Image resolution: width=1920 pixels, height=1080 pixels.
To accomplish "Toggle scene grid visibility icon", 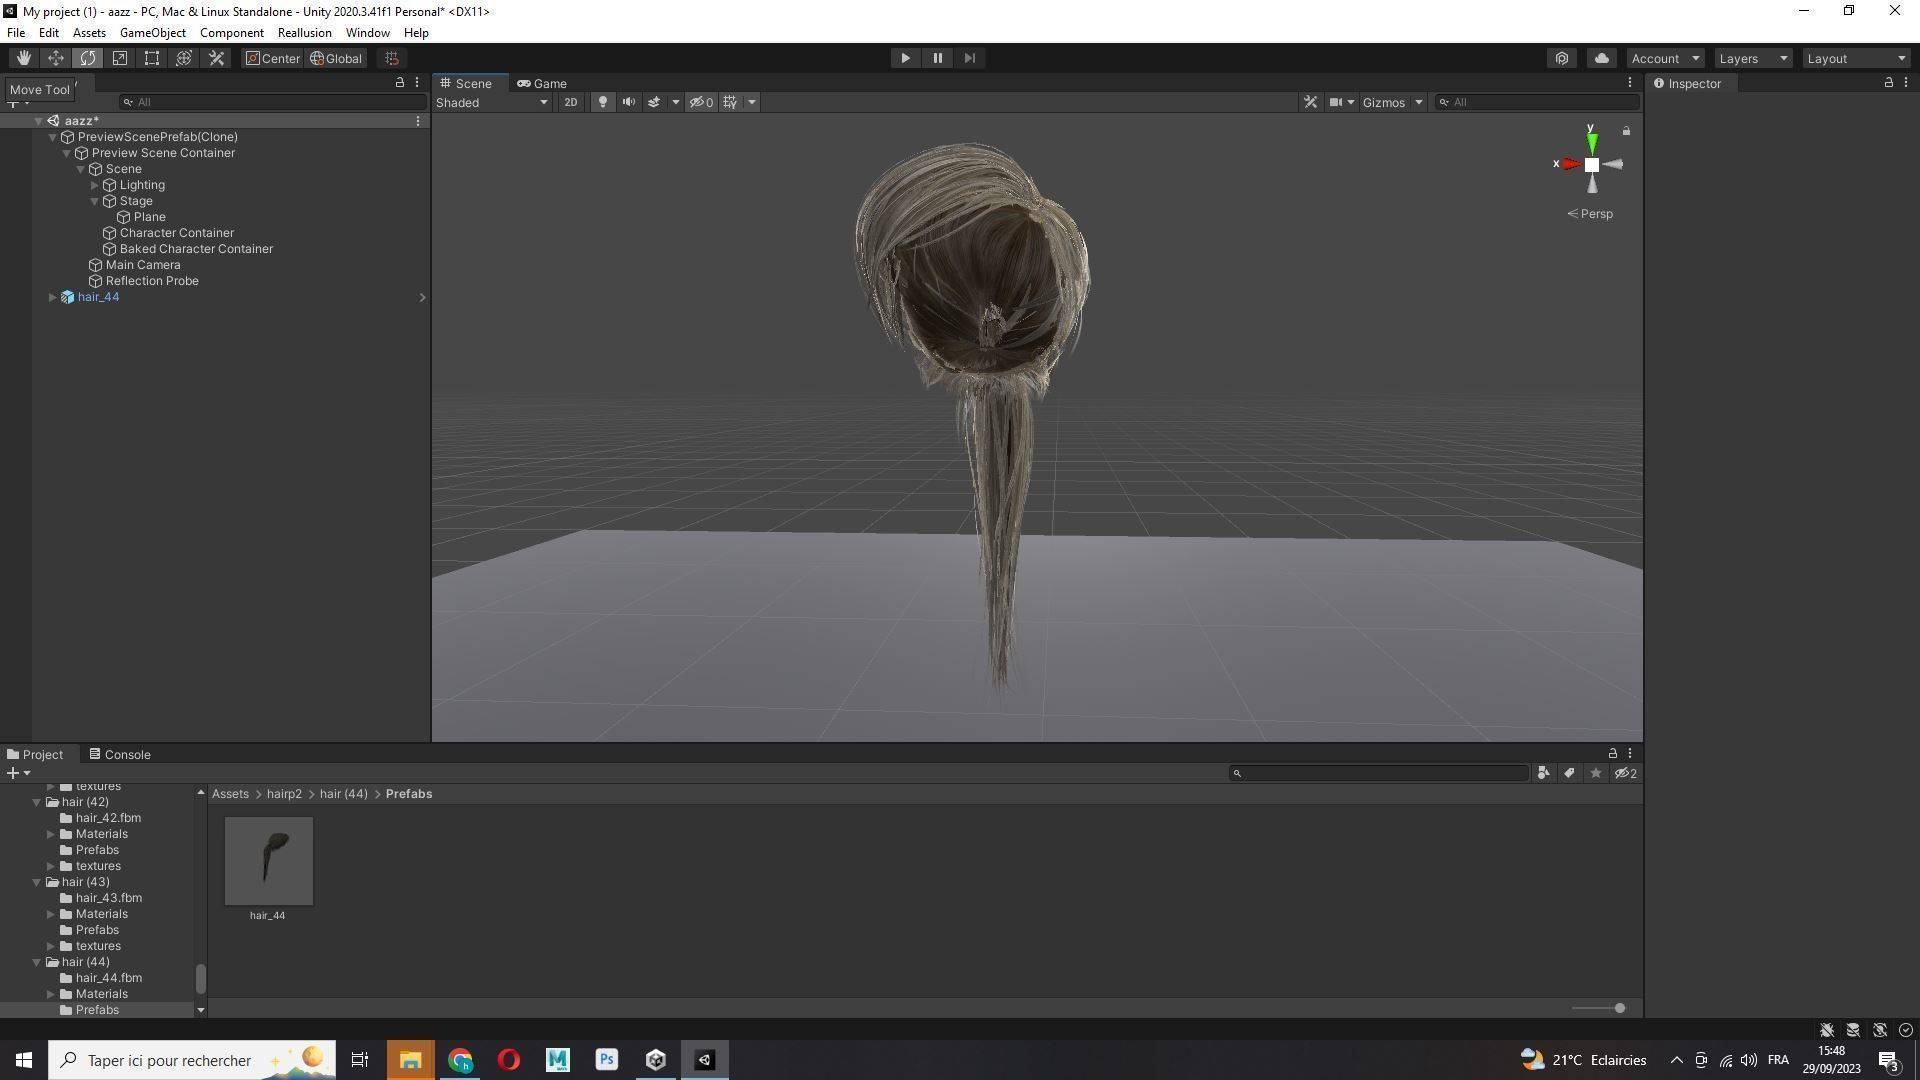I will click(730, 102).
